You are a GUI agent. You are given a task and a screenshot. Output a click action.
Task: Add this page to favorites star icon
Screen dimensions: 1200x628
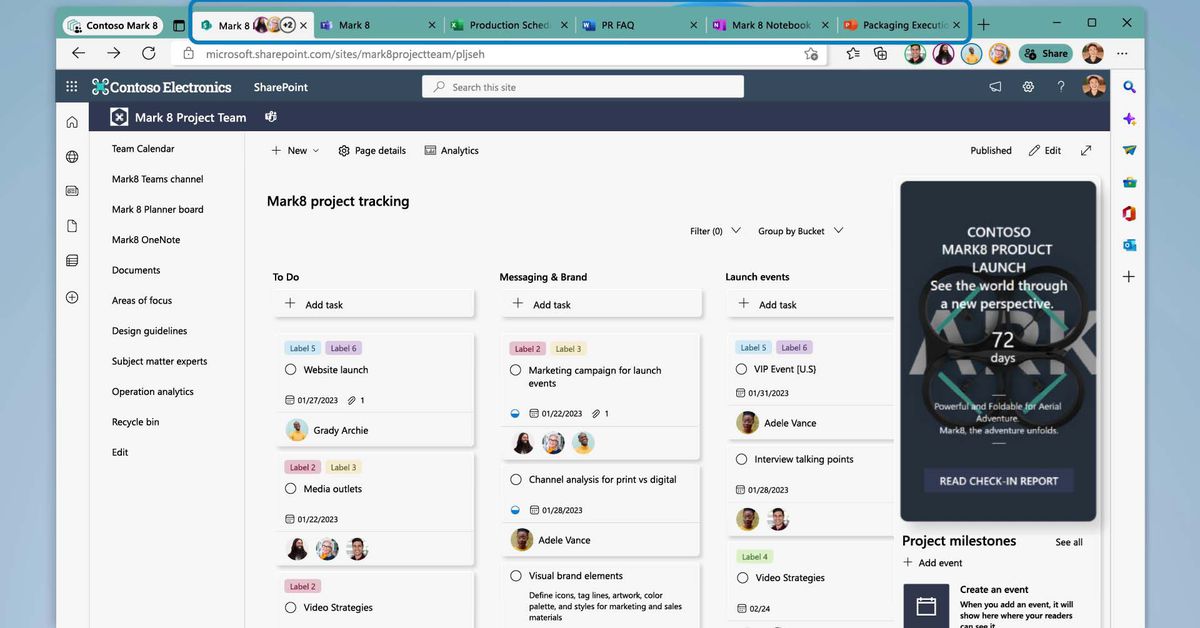811,54
